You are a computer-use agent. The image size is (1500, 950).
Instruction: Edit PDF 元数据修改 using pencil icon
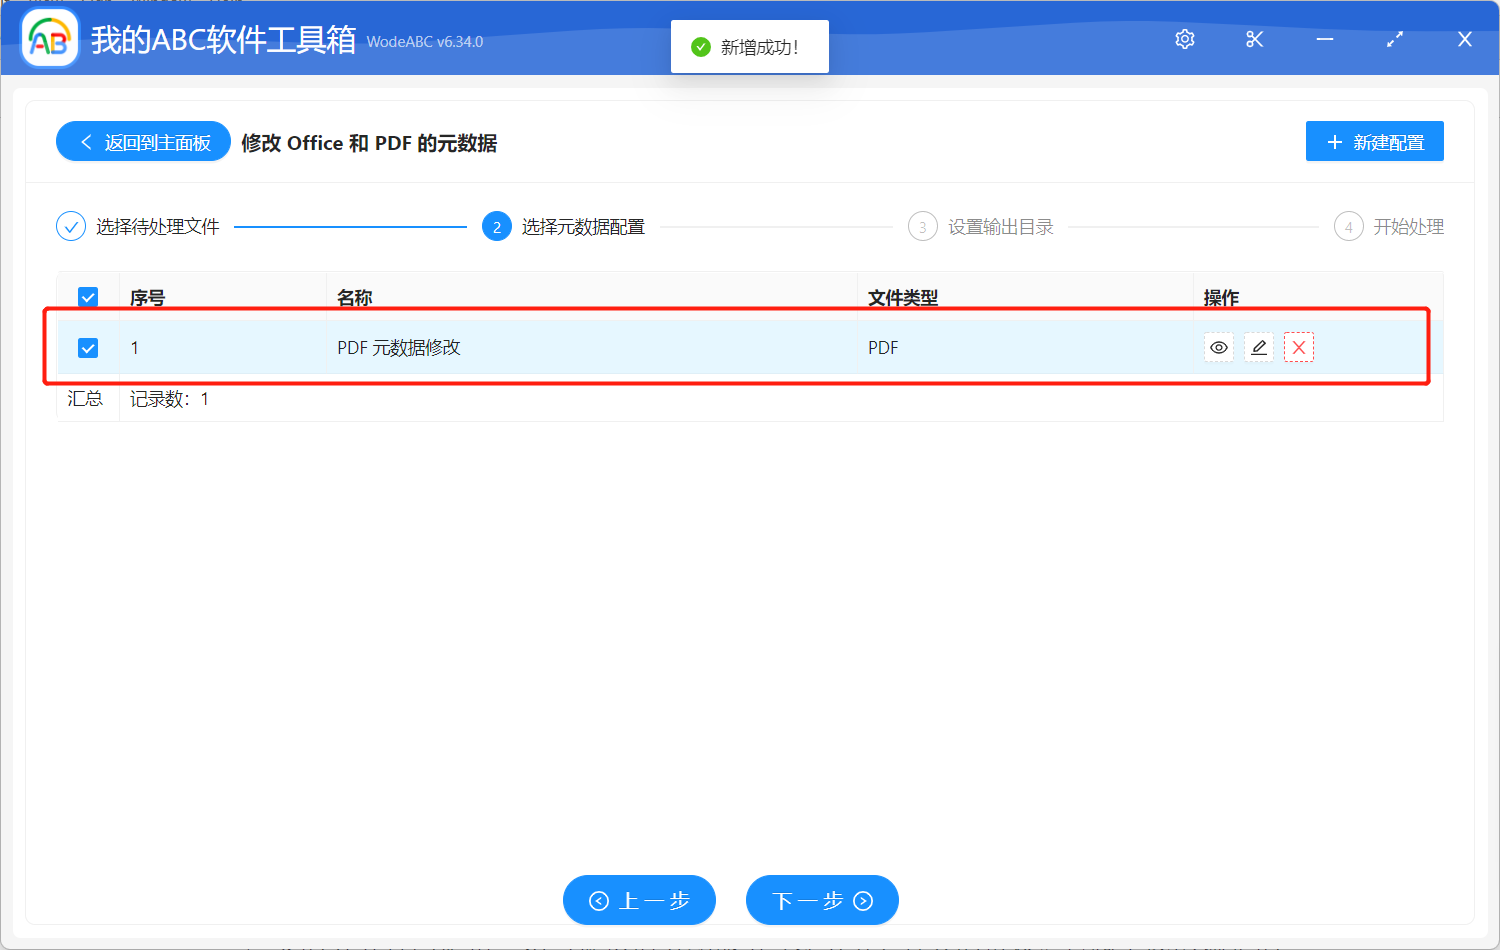click(x=1258, y=347)
